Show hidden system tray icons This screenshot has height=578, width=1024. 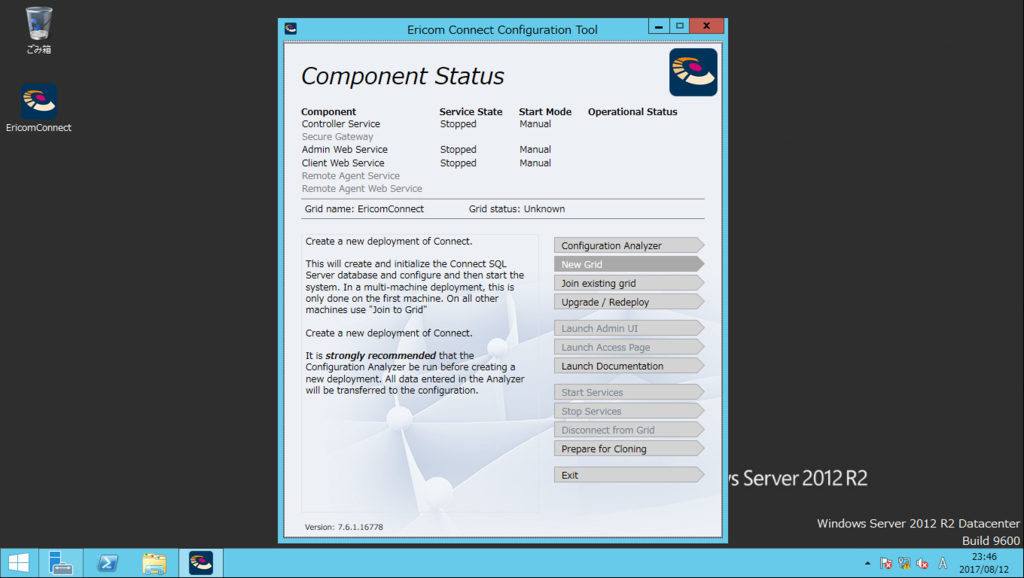(867, 563)
